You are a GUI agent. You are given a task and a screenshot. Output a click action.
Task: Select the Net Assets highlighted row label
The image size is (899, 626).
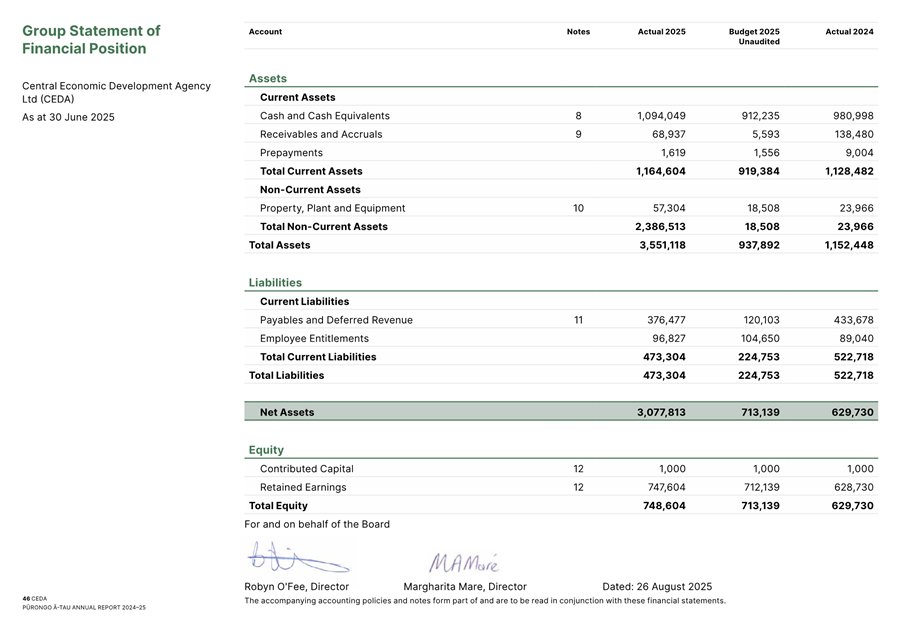click(287, 412)
